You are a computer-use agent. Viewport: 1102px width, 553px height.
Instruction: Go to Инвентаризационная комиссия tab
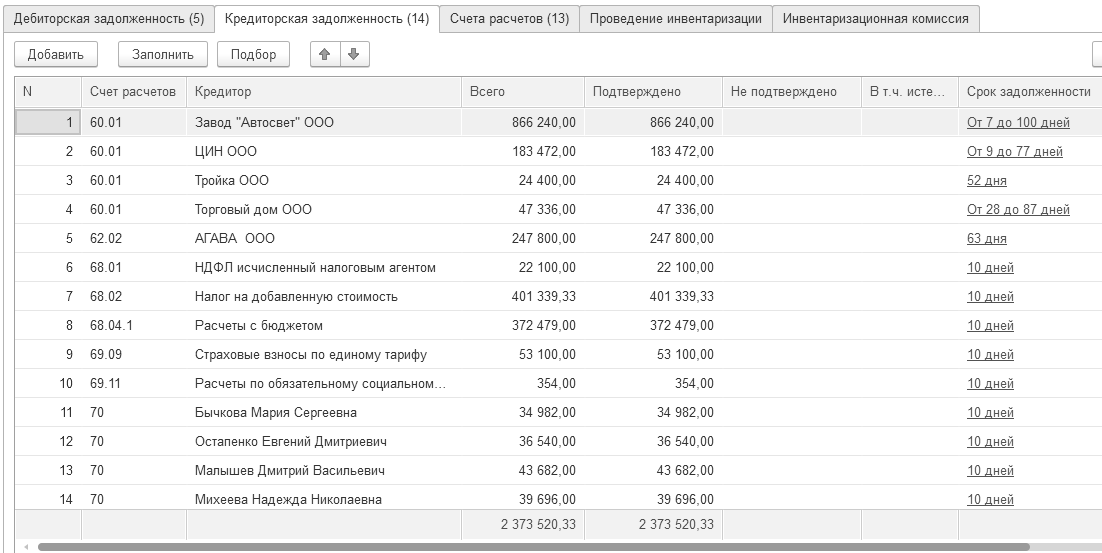coord(876,19)
